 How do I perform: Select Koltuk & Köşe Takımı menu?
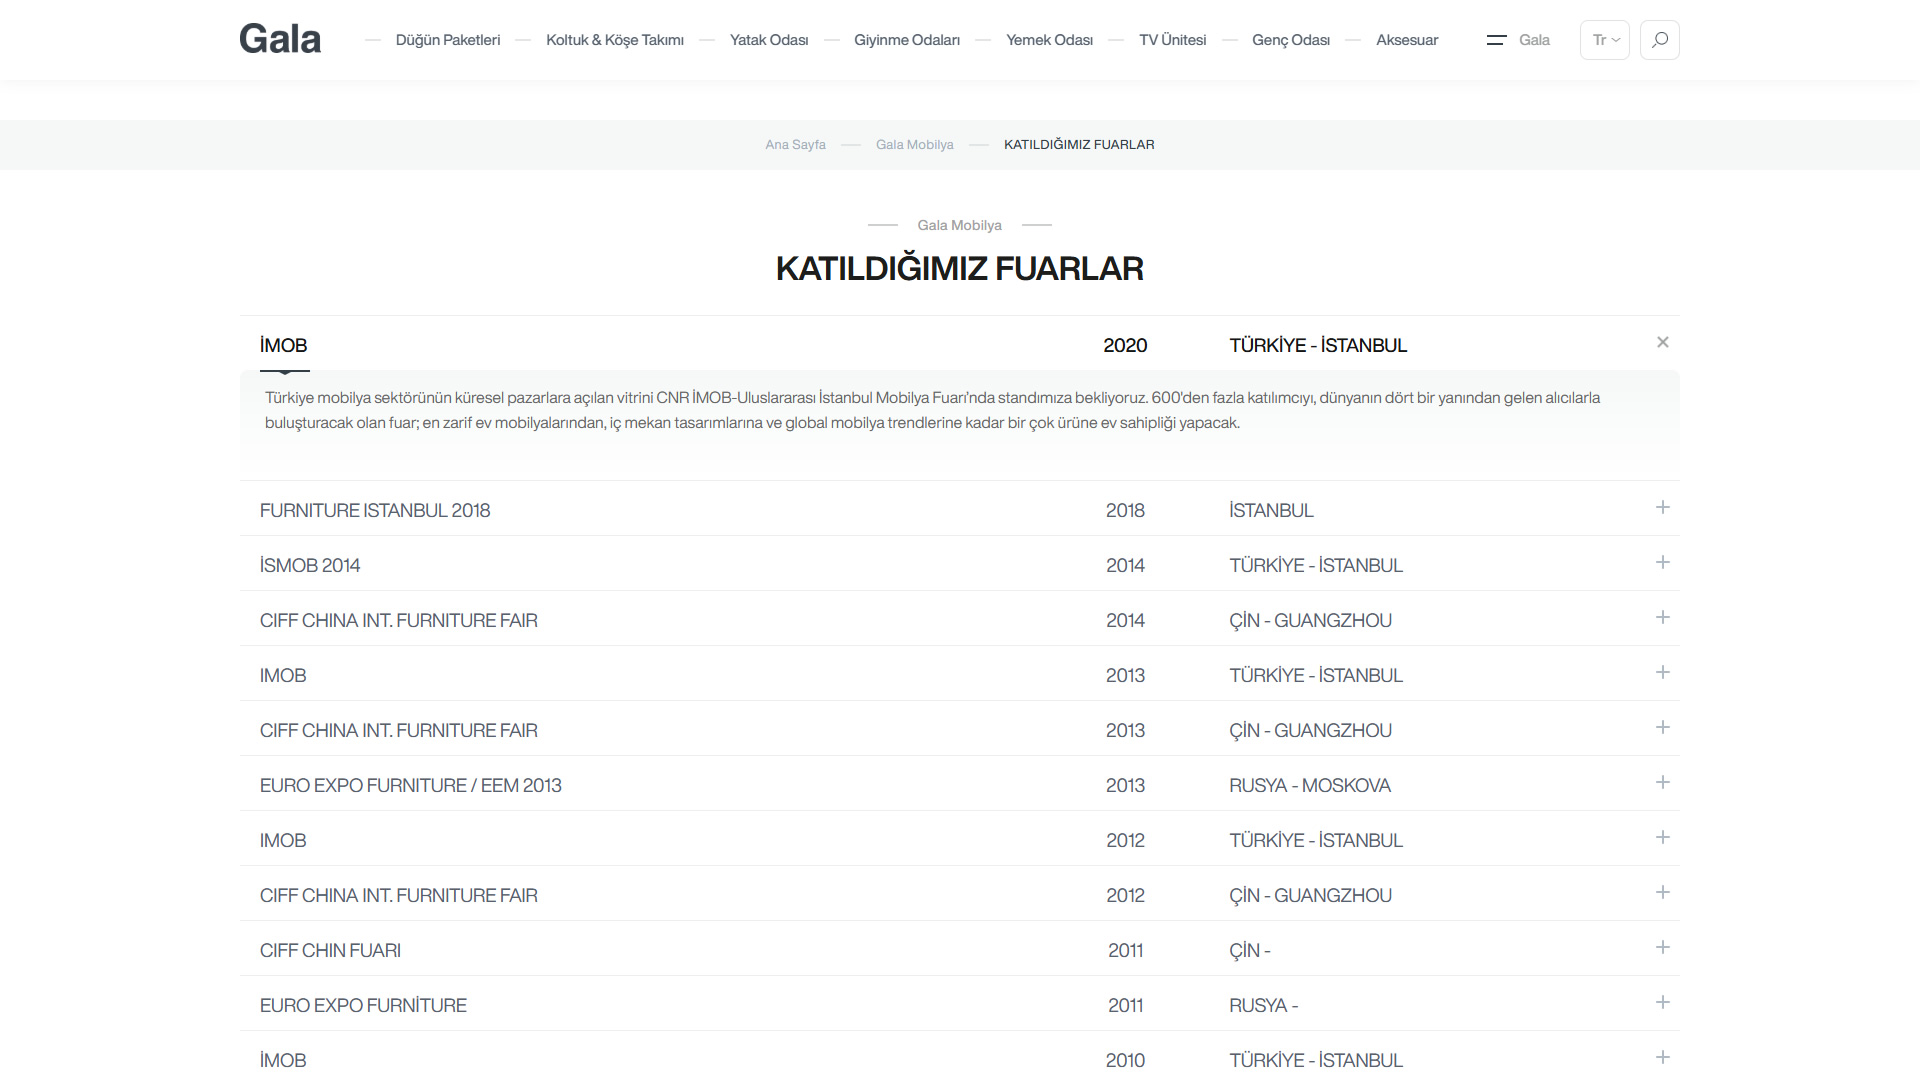tap(614, 40)
